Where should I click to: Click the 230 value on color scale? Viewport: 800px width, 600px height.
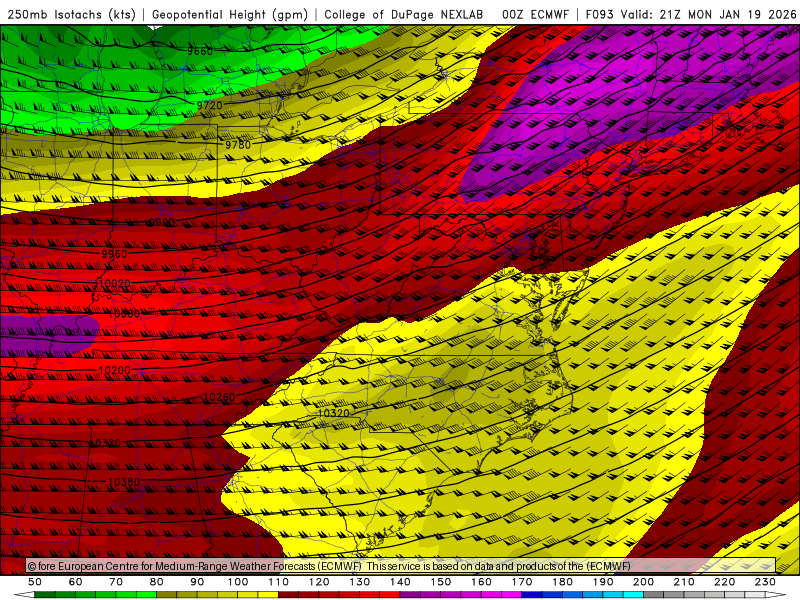point(765,582)
